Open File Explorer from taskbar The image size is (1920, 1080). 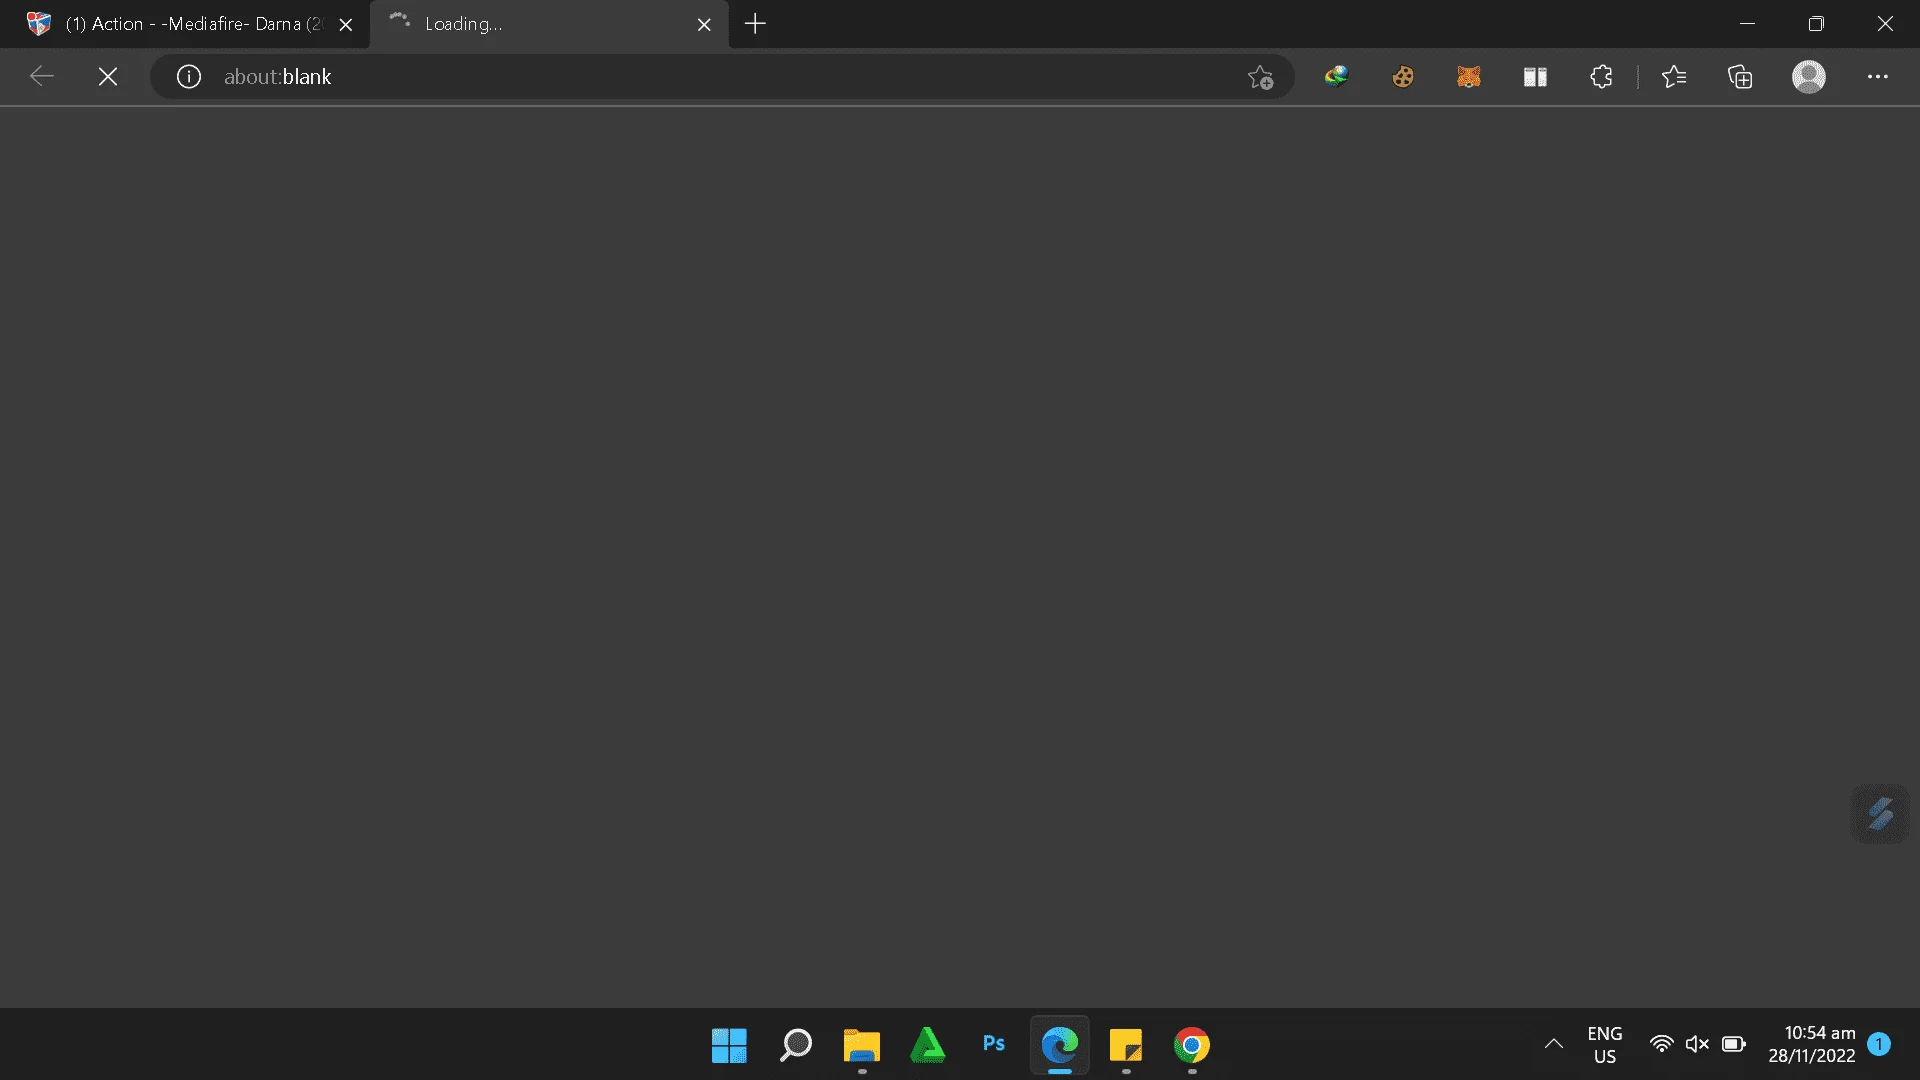tap(861, 1046)
